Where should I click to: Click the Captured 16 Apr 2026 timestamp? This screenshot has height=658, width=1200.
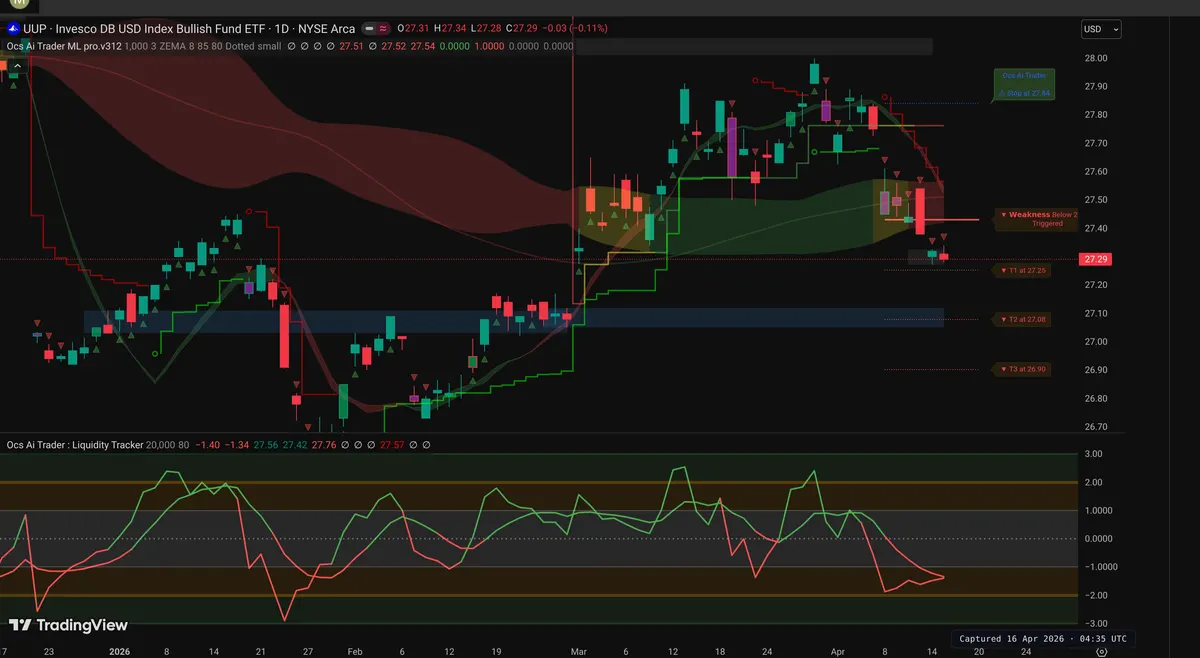pyautogui.click(x=1043, y=638)
